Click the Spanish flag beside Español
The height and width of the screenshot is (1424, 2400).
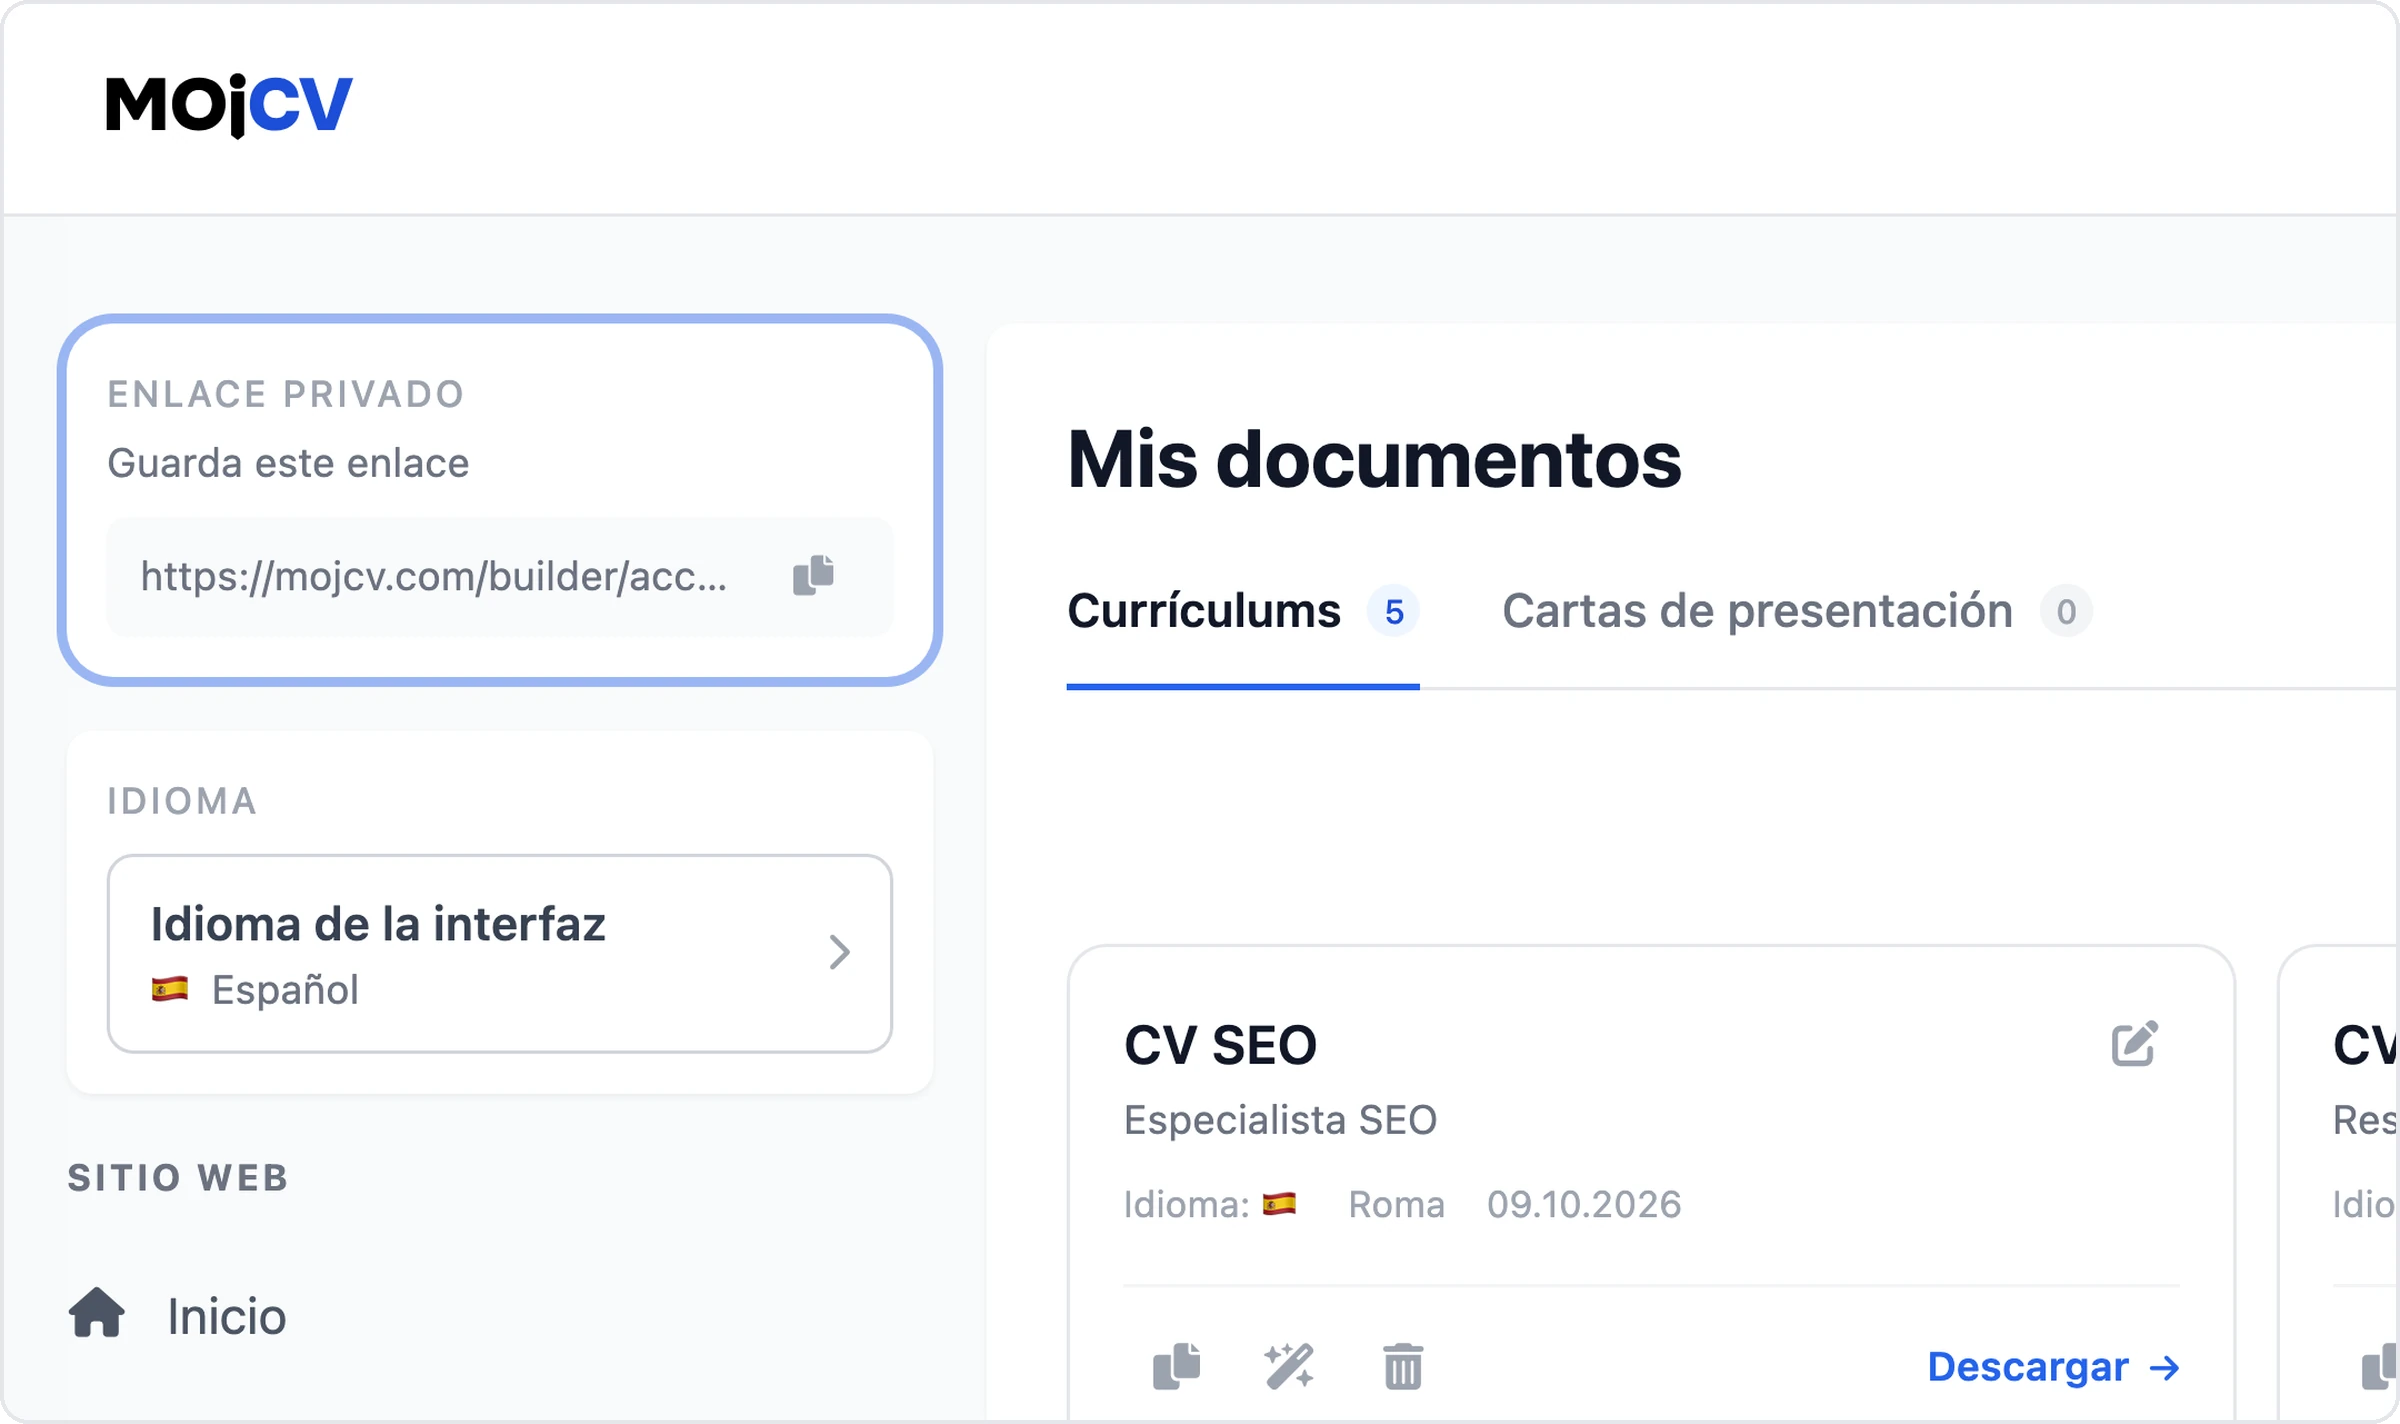(170, 990)
